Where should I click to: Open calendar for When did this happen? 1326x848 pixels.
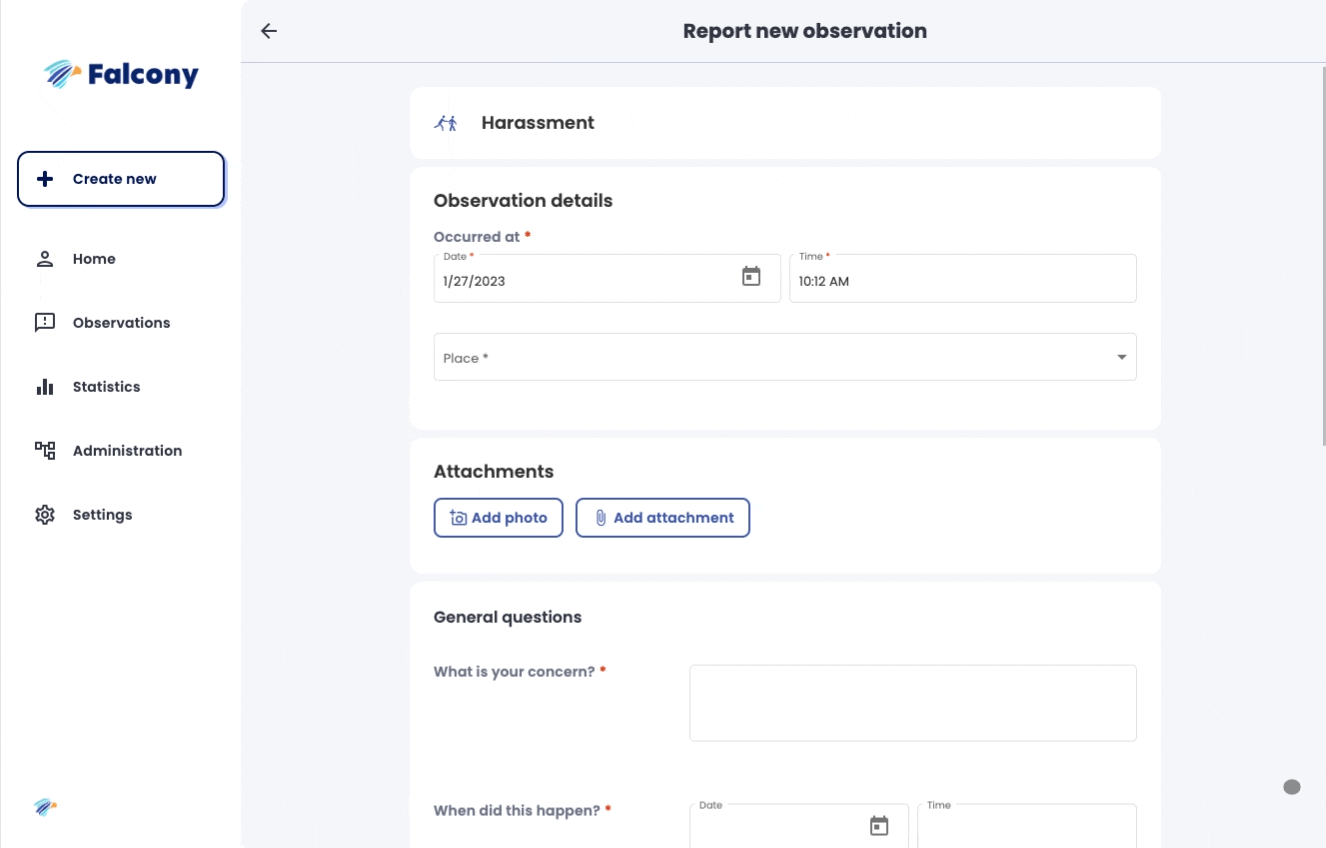click(x=879, y=826)
